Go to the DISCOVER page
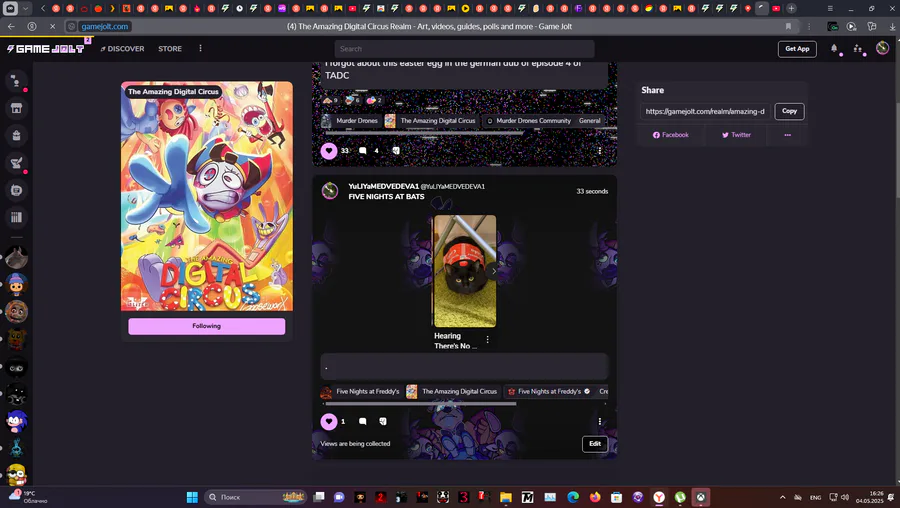Viewport: 900px width, 508px height. coord(123,49)
